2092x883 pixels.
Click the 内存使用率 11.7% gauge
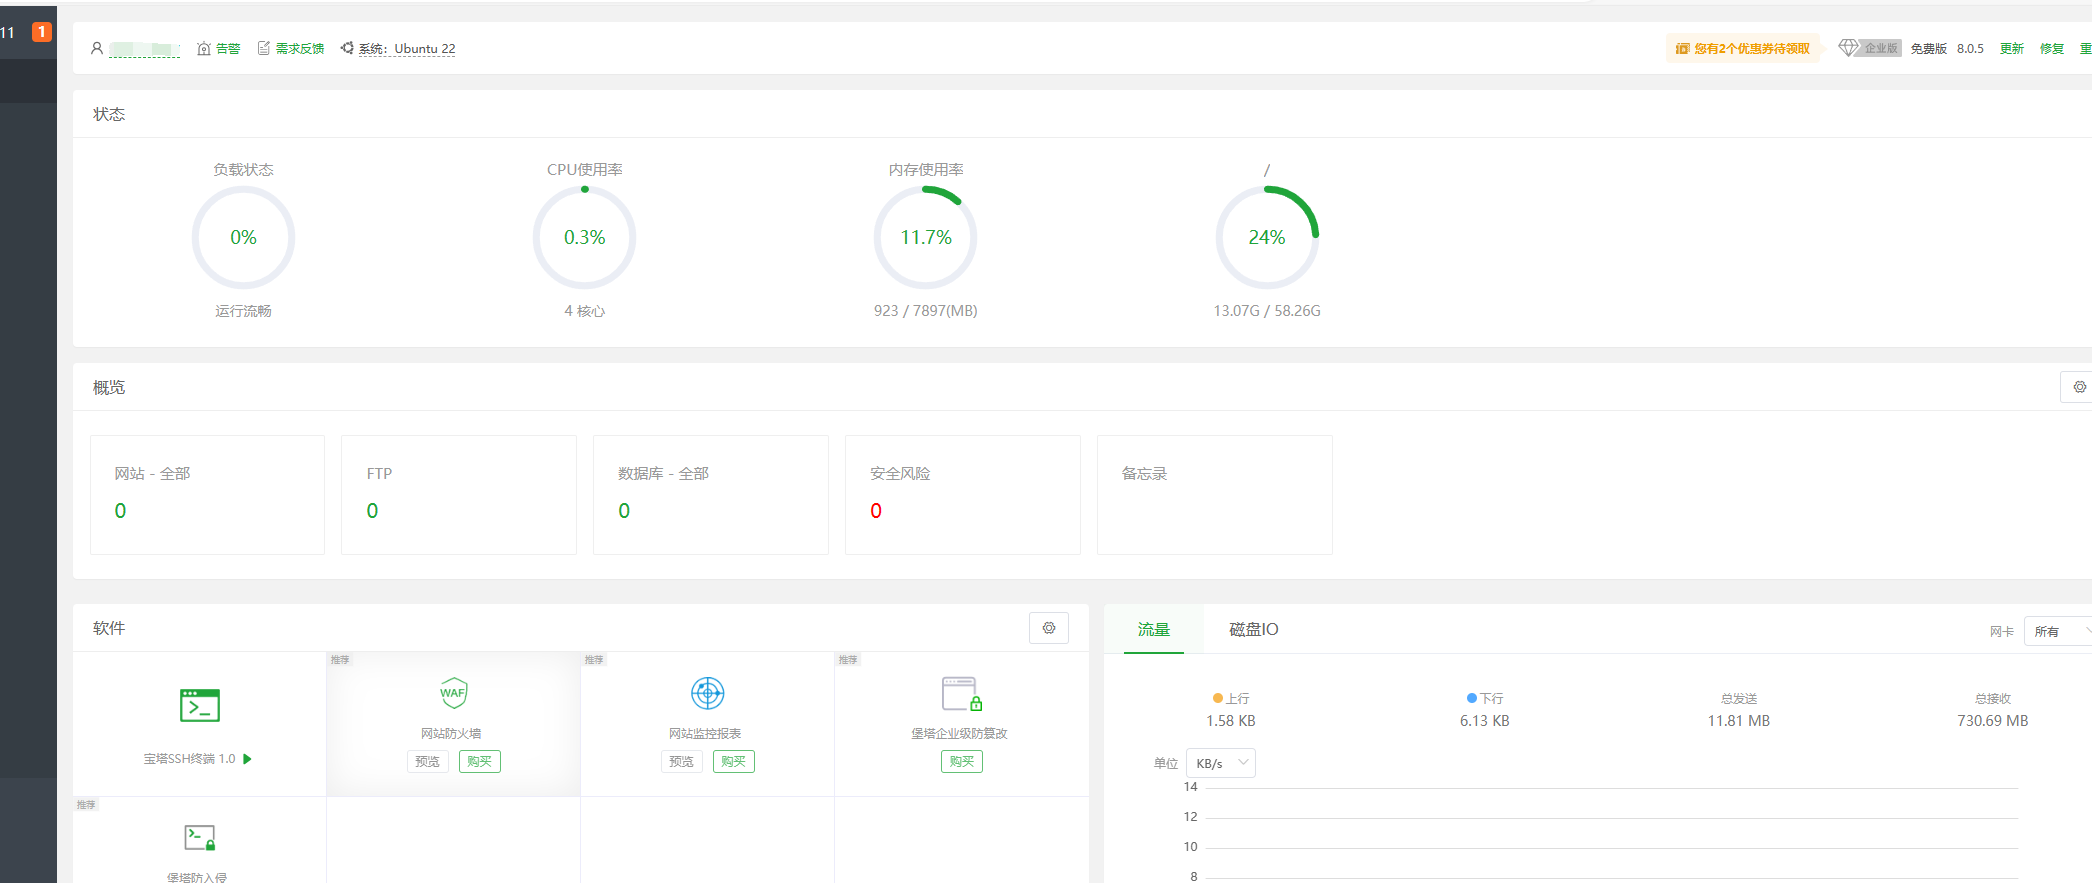(x=926, y=237)
